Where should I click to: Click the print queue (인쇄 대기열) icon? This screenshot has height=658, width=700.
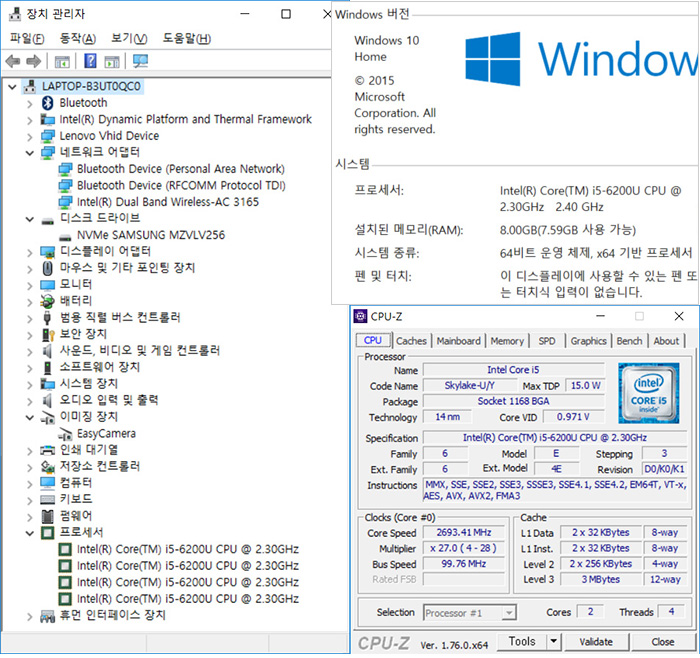coord(47,450)
